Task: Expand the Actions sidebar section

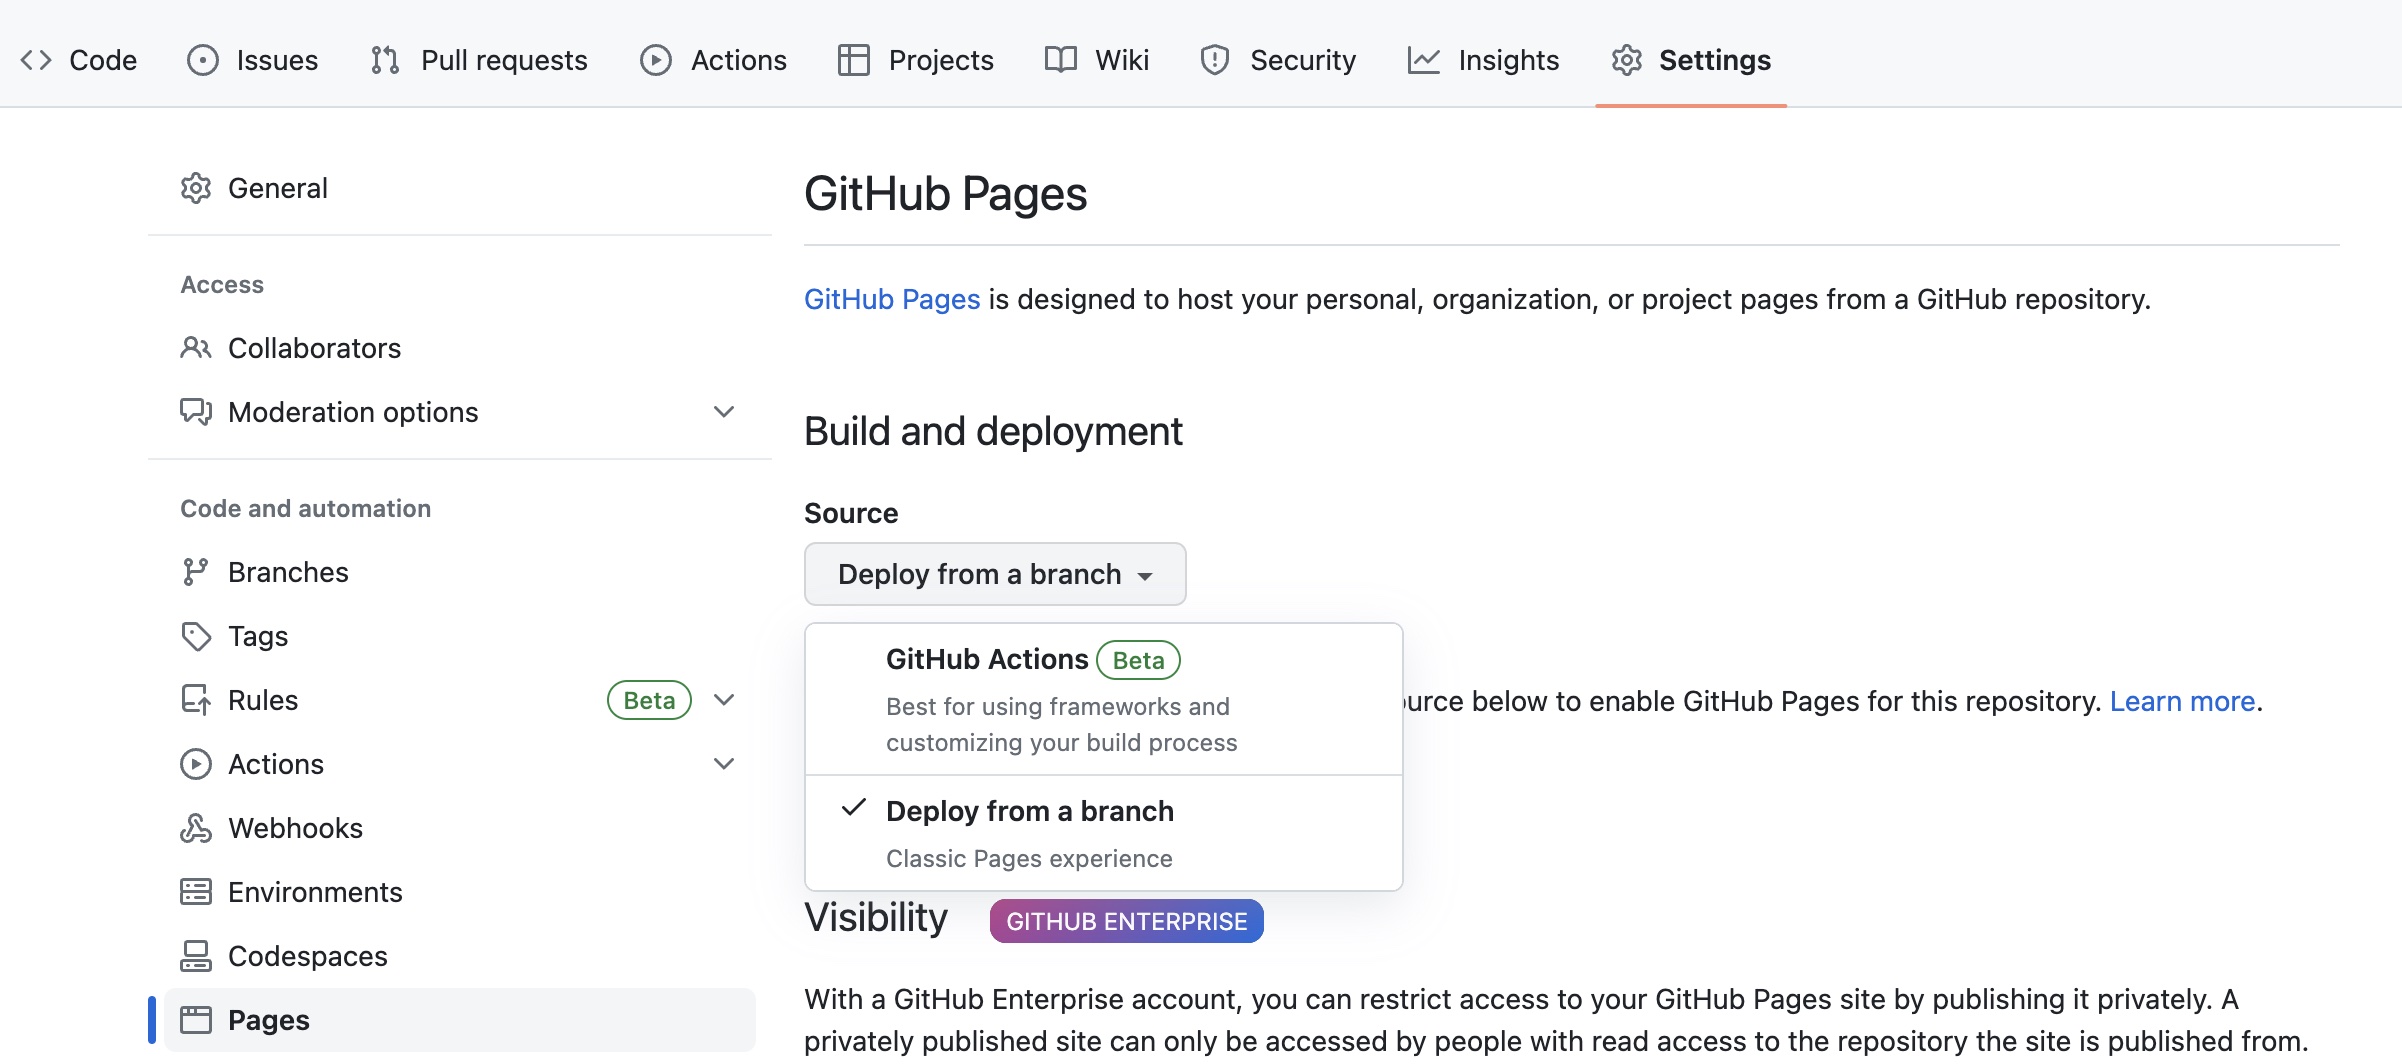Action: point(723,763)
